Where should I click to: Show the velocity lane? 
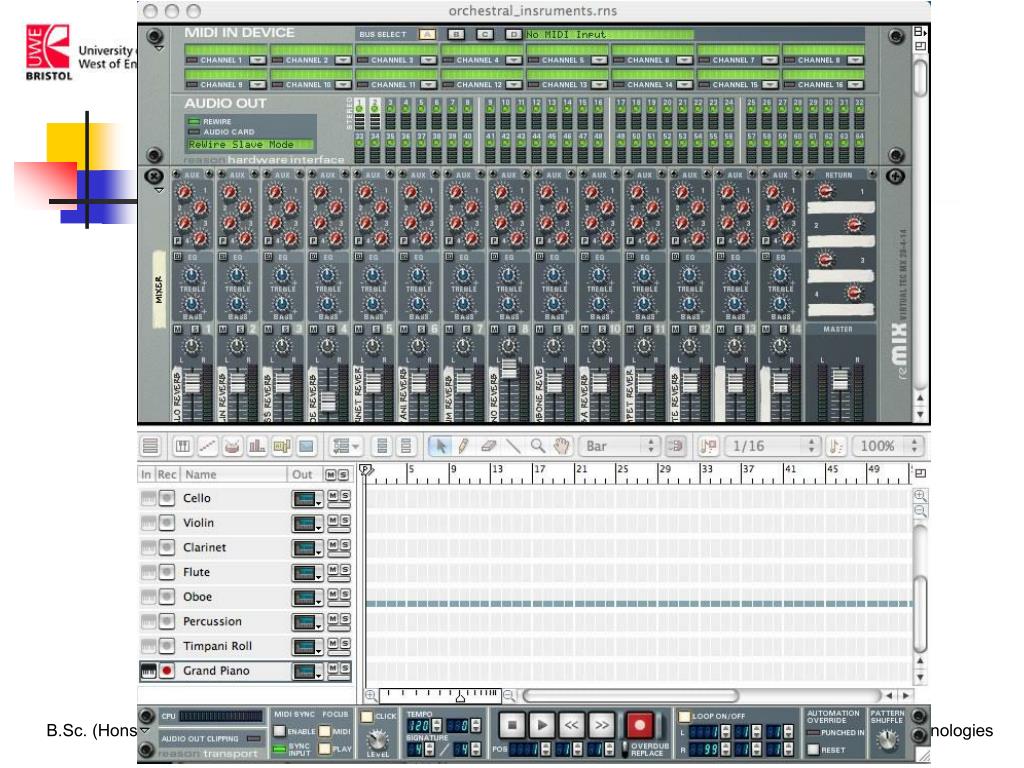pyautogui.click(x=257, y=446)
